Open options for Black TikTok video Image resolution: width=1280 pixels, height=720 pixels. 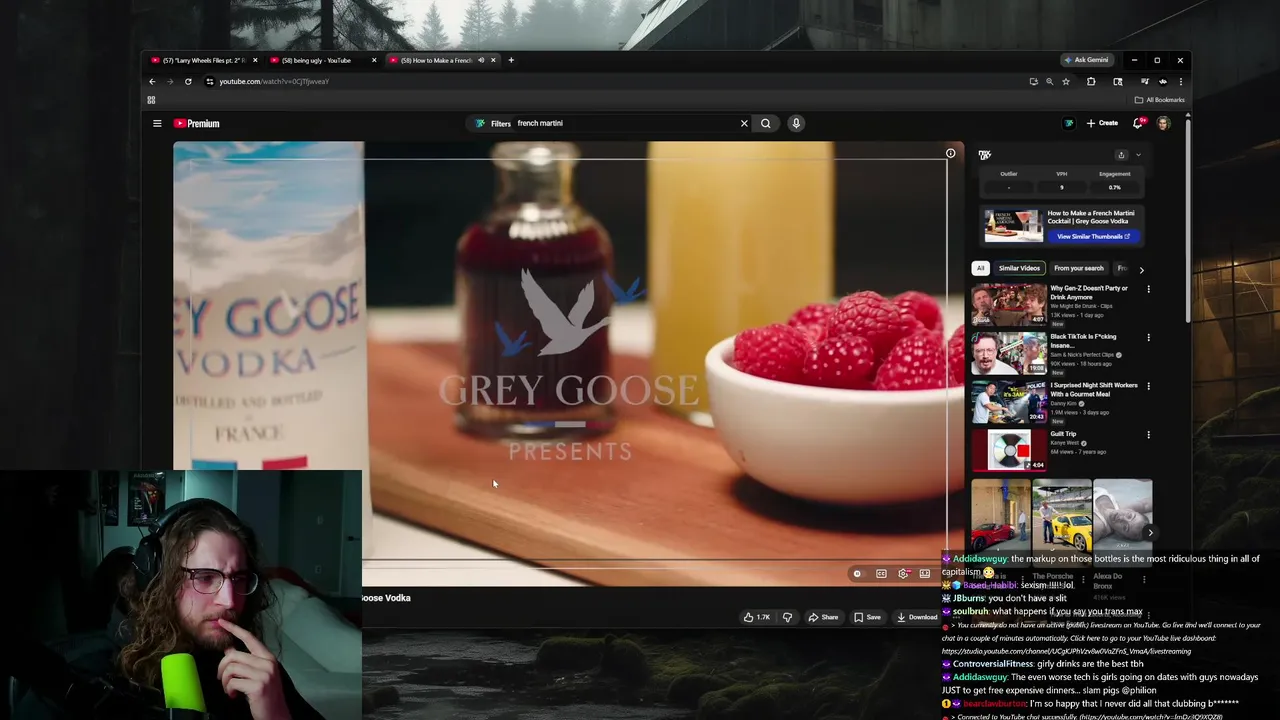(1148, 338)
